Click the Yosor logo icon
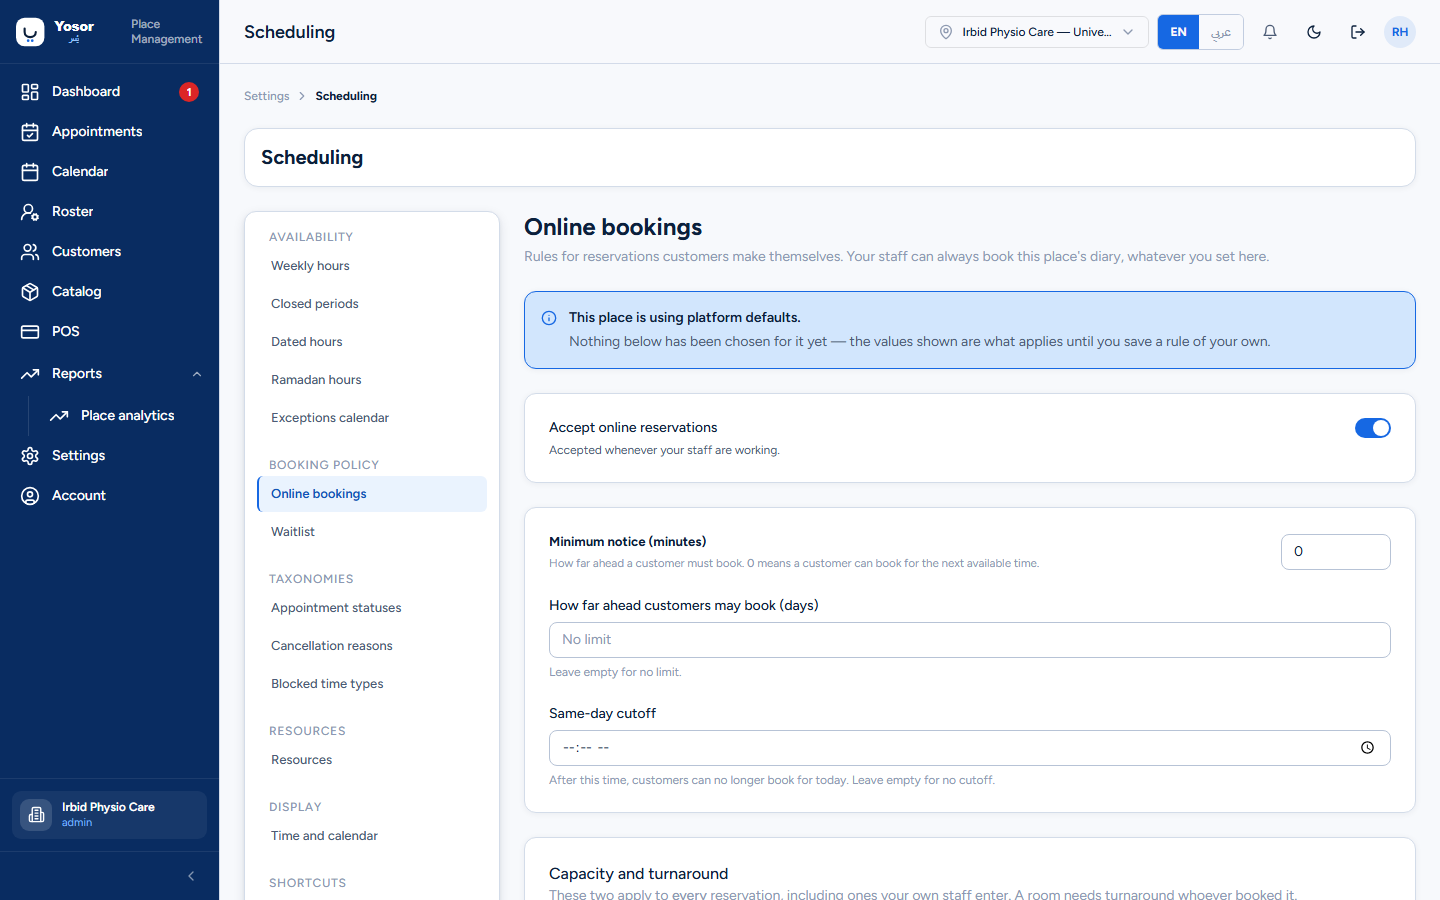 (30, 32)
